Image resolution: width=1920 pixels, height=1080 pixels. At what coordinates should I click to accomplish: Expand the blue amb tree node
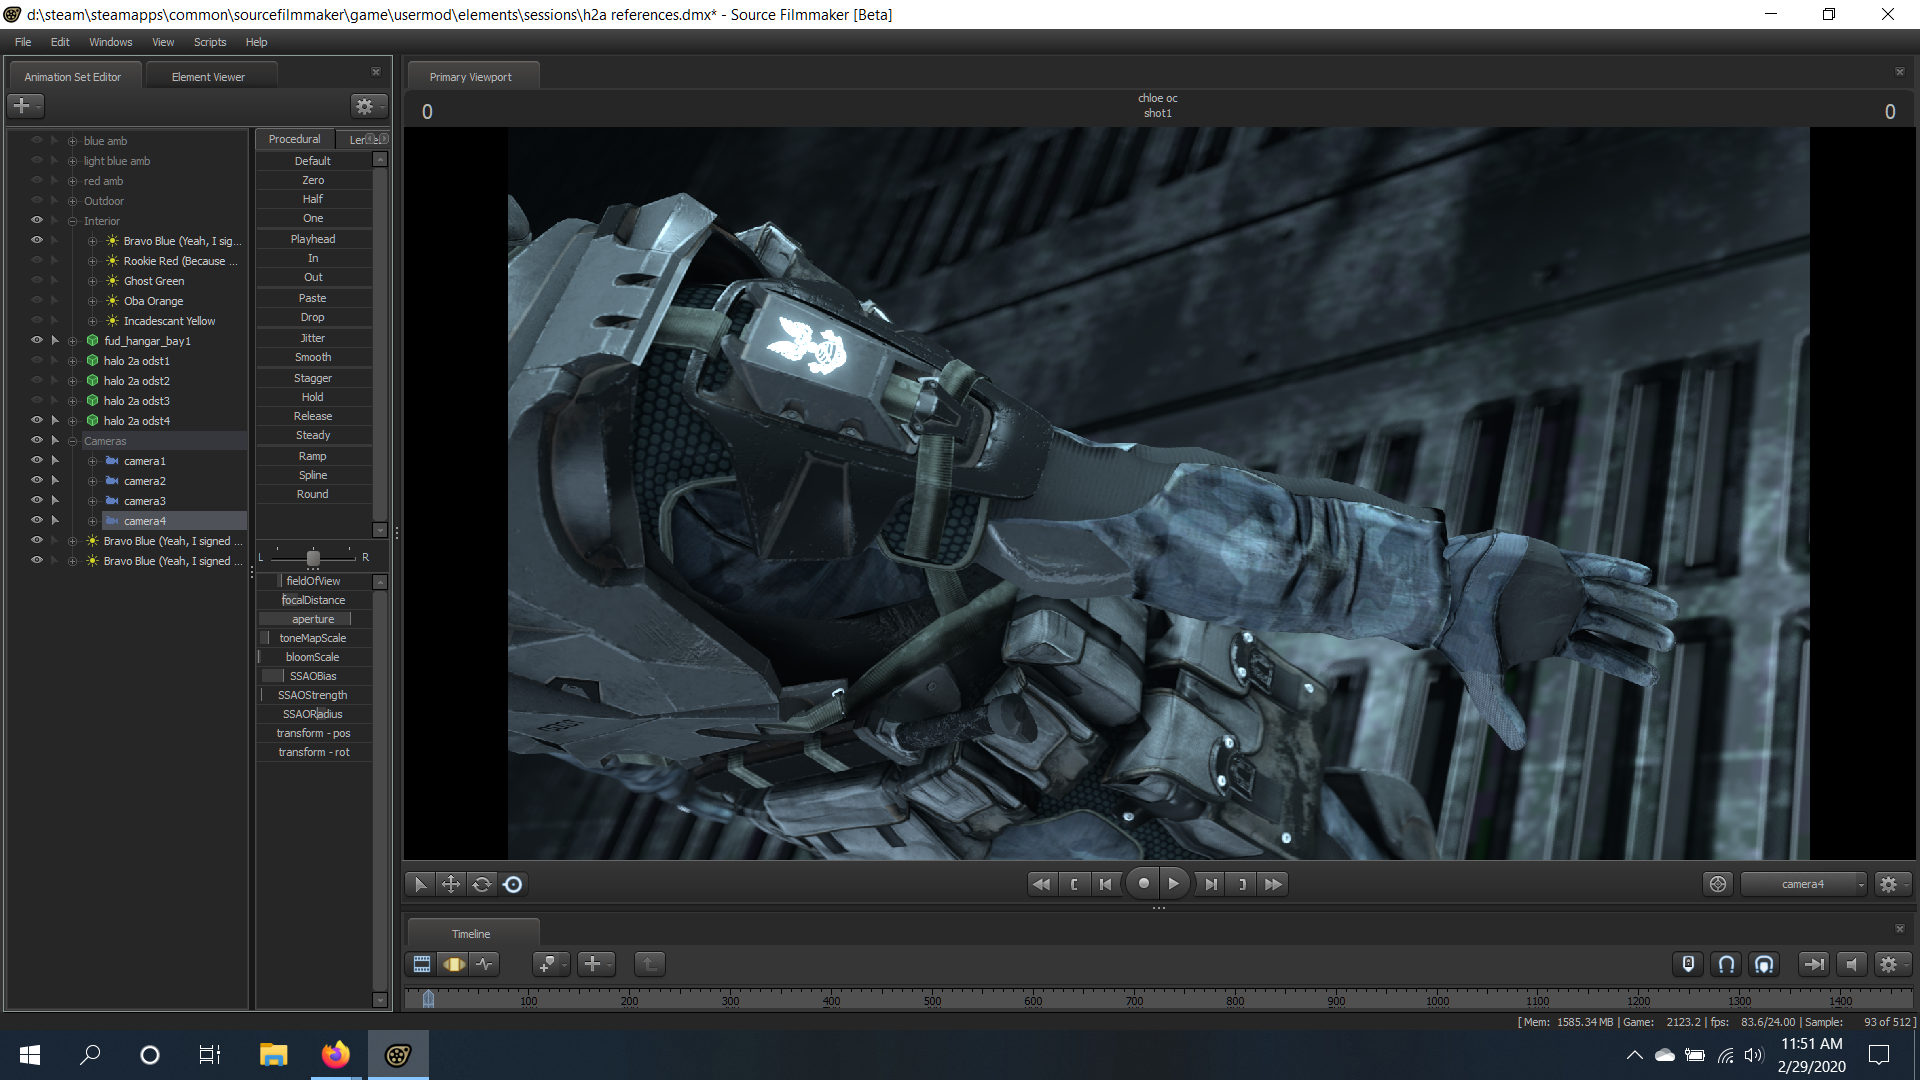pyautogui.click(x=72, y=141)
